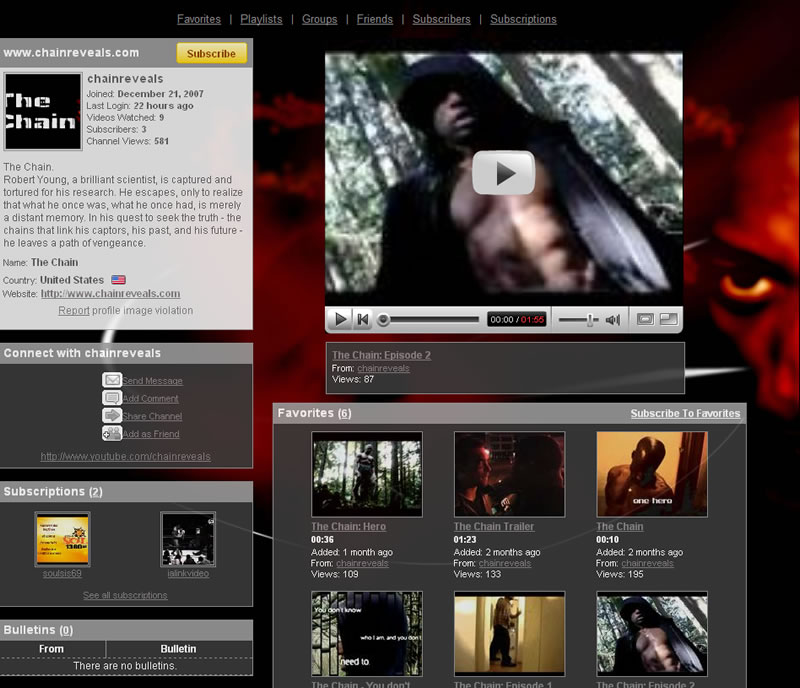Image resolution: width=800 pixels, height=688 pixels.
Task: Click the video seek progress bar
Action: pos(430,319)
